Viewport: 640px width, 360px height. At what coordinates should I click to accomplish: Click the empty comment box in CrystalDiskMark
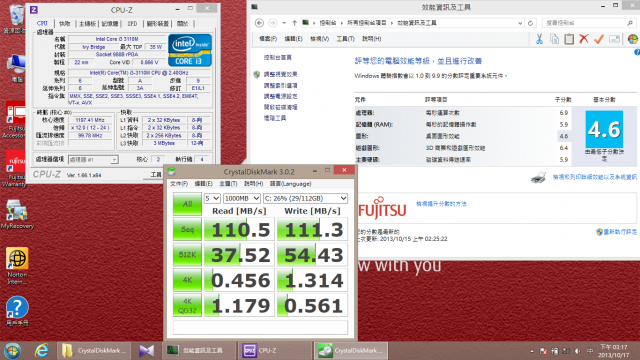coord(260,327)
